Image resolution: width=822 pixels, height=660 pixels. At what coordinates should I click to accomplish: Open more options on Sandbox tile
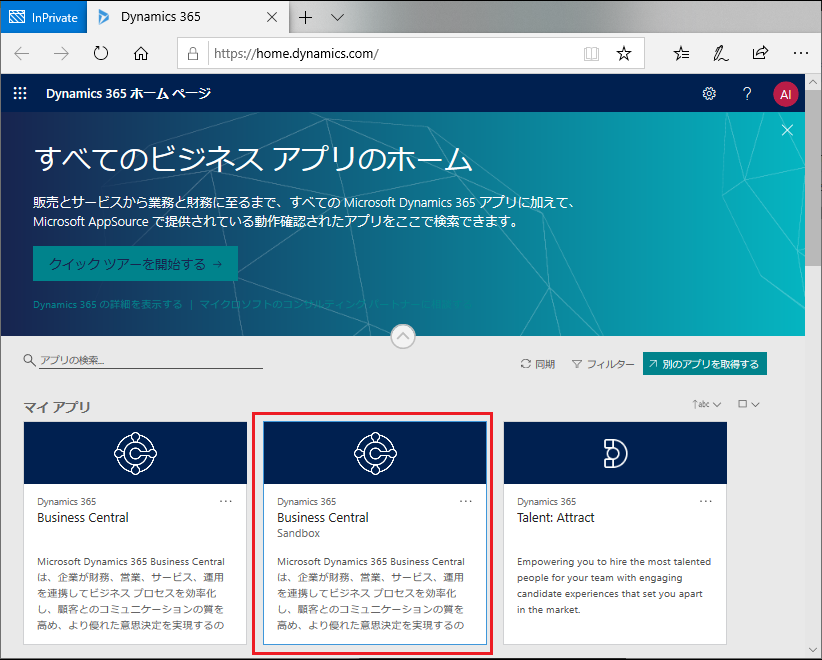(x=466, y=501)
